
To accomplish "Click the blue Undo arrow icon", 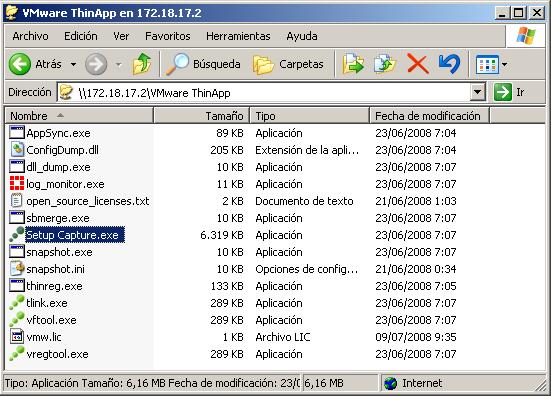I will pos(449,64).
